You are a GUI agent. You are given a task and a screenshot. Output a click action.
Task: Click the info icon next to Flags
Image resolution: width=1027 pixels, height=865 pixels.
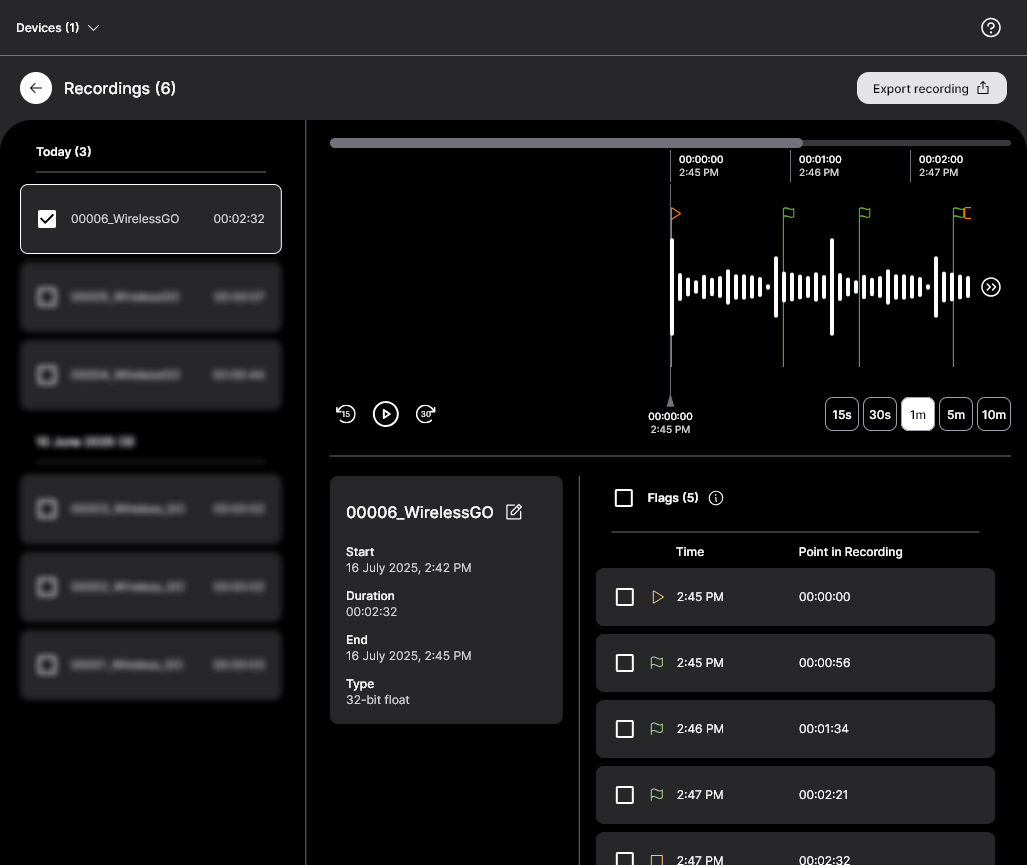click(716, 498)
